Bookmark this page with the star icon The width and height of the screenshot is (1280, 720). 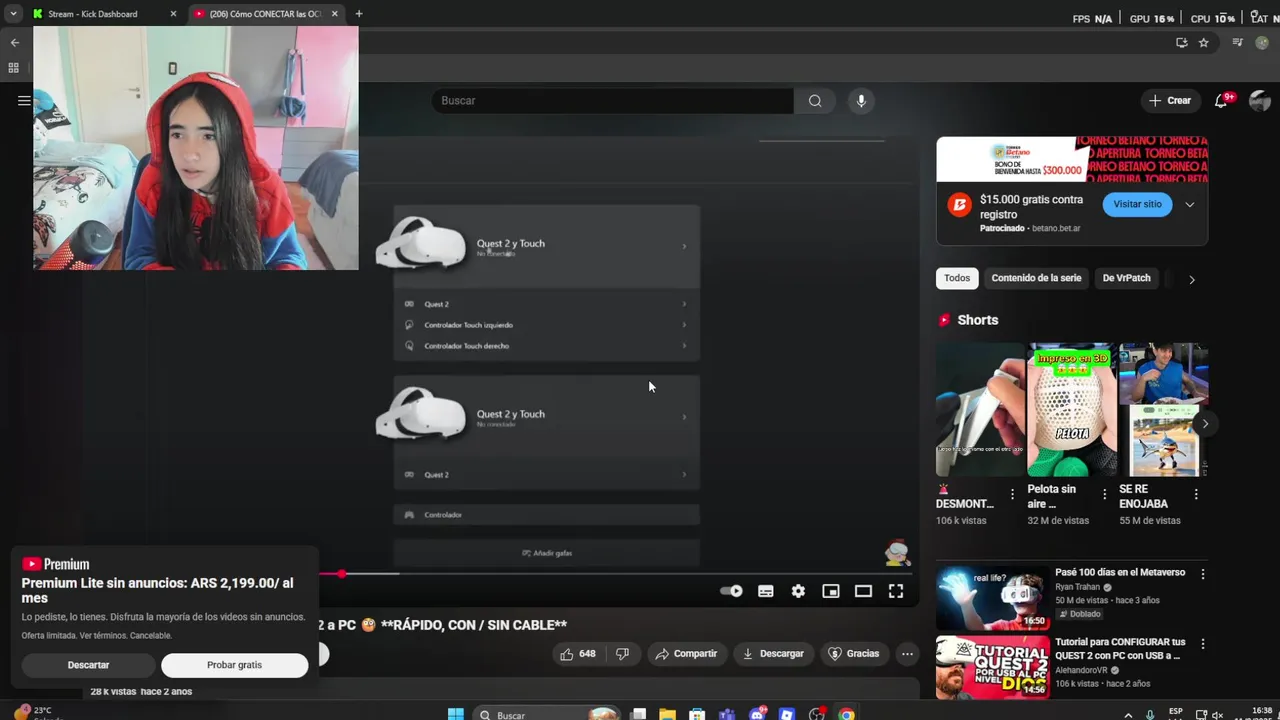point(1204,42)
